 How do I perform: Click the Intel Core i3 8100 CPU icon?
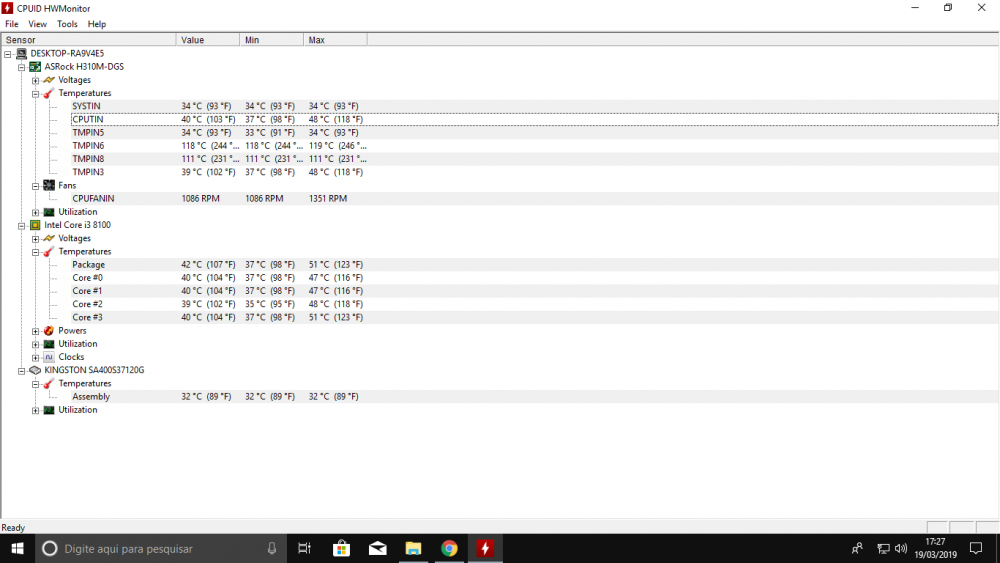pyautogui.click(x=35, y=225)
